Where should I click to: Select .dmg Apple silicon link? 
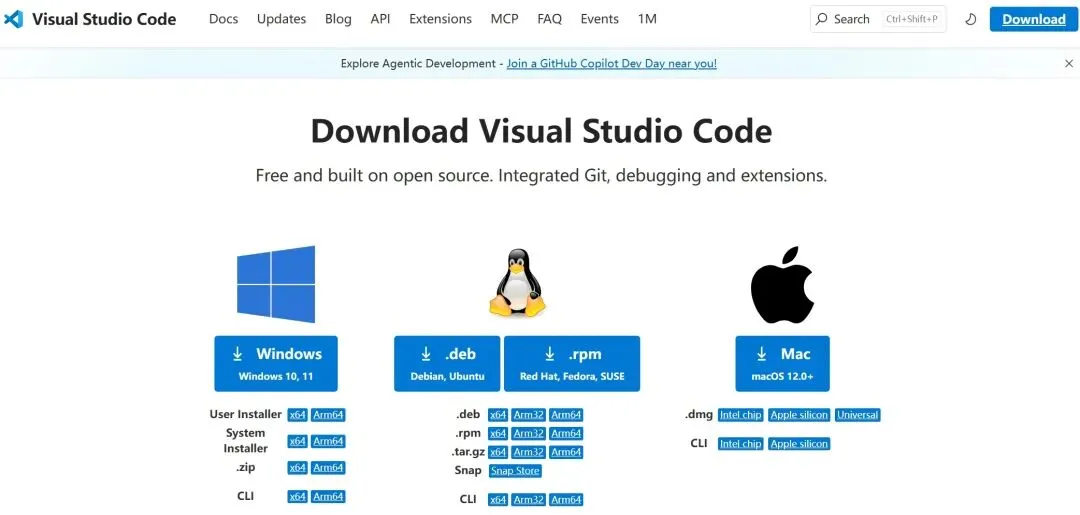tap(799, 414)
